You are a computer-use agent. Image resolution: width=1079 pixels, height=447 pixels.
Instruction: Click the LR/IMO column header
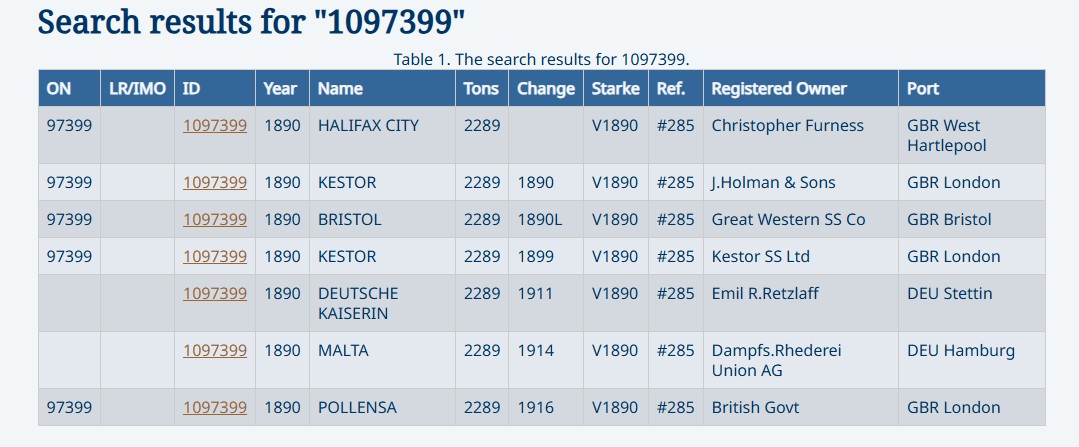pyautogui.click(x=137, y=89)
